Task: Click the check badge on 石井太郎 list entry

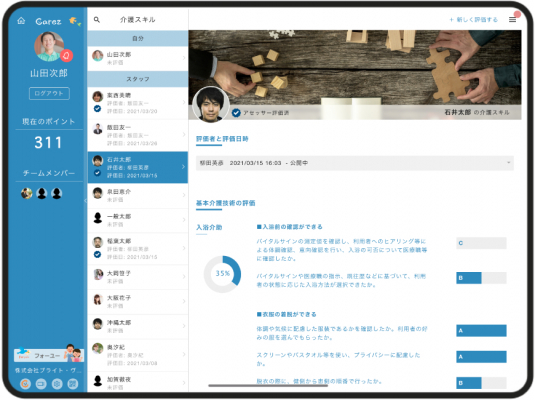Action: (98, 173)
